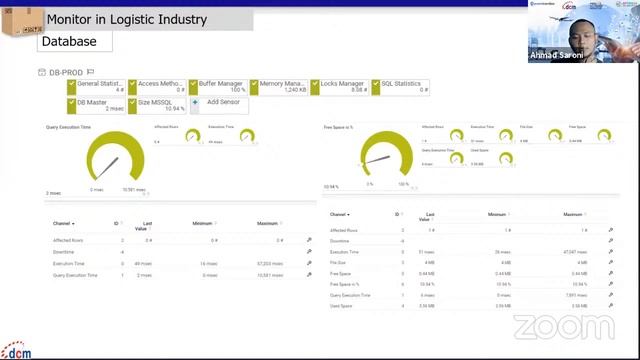Click the Database title box

[75, 41]
